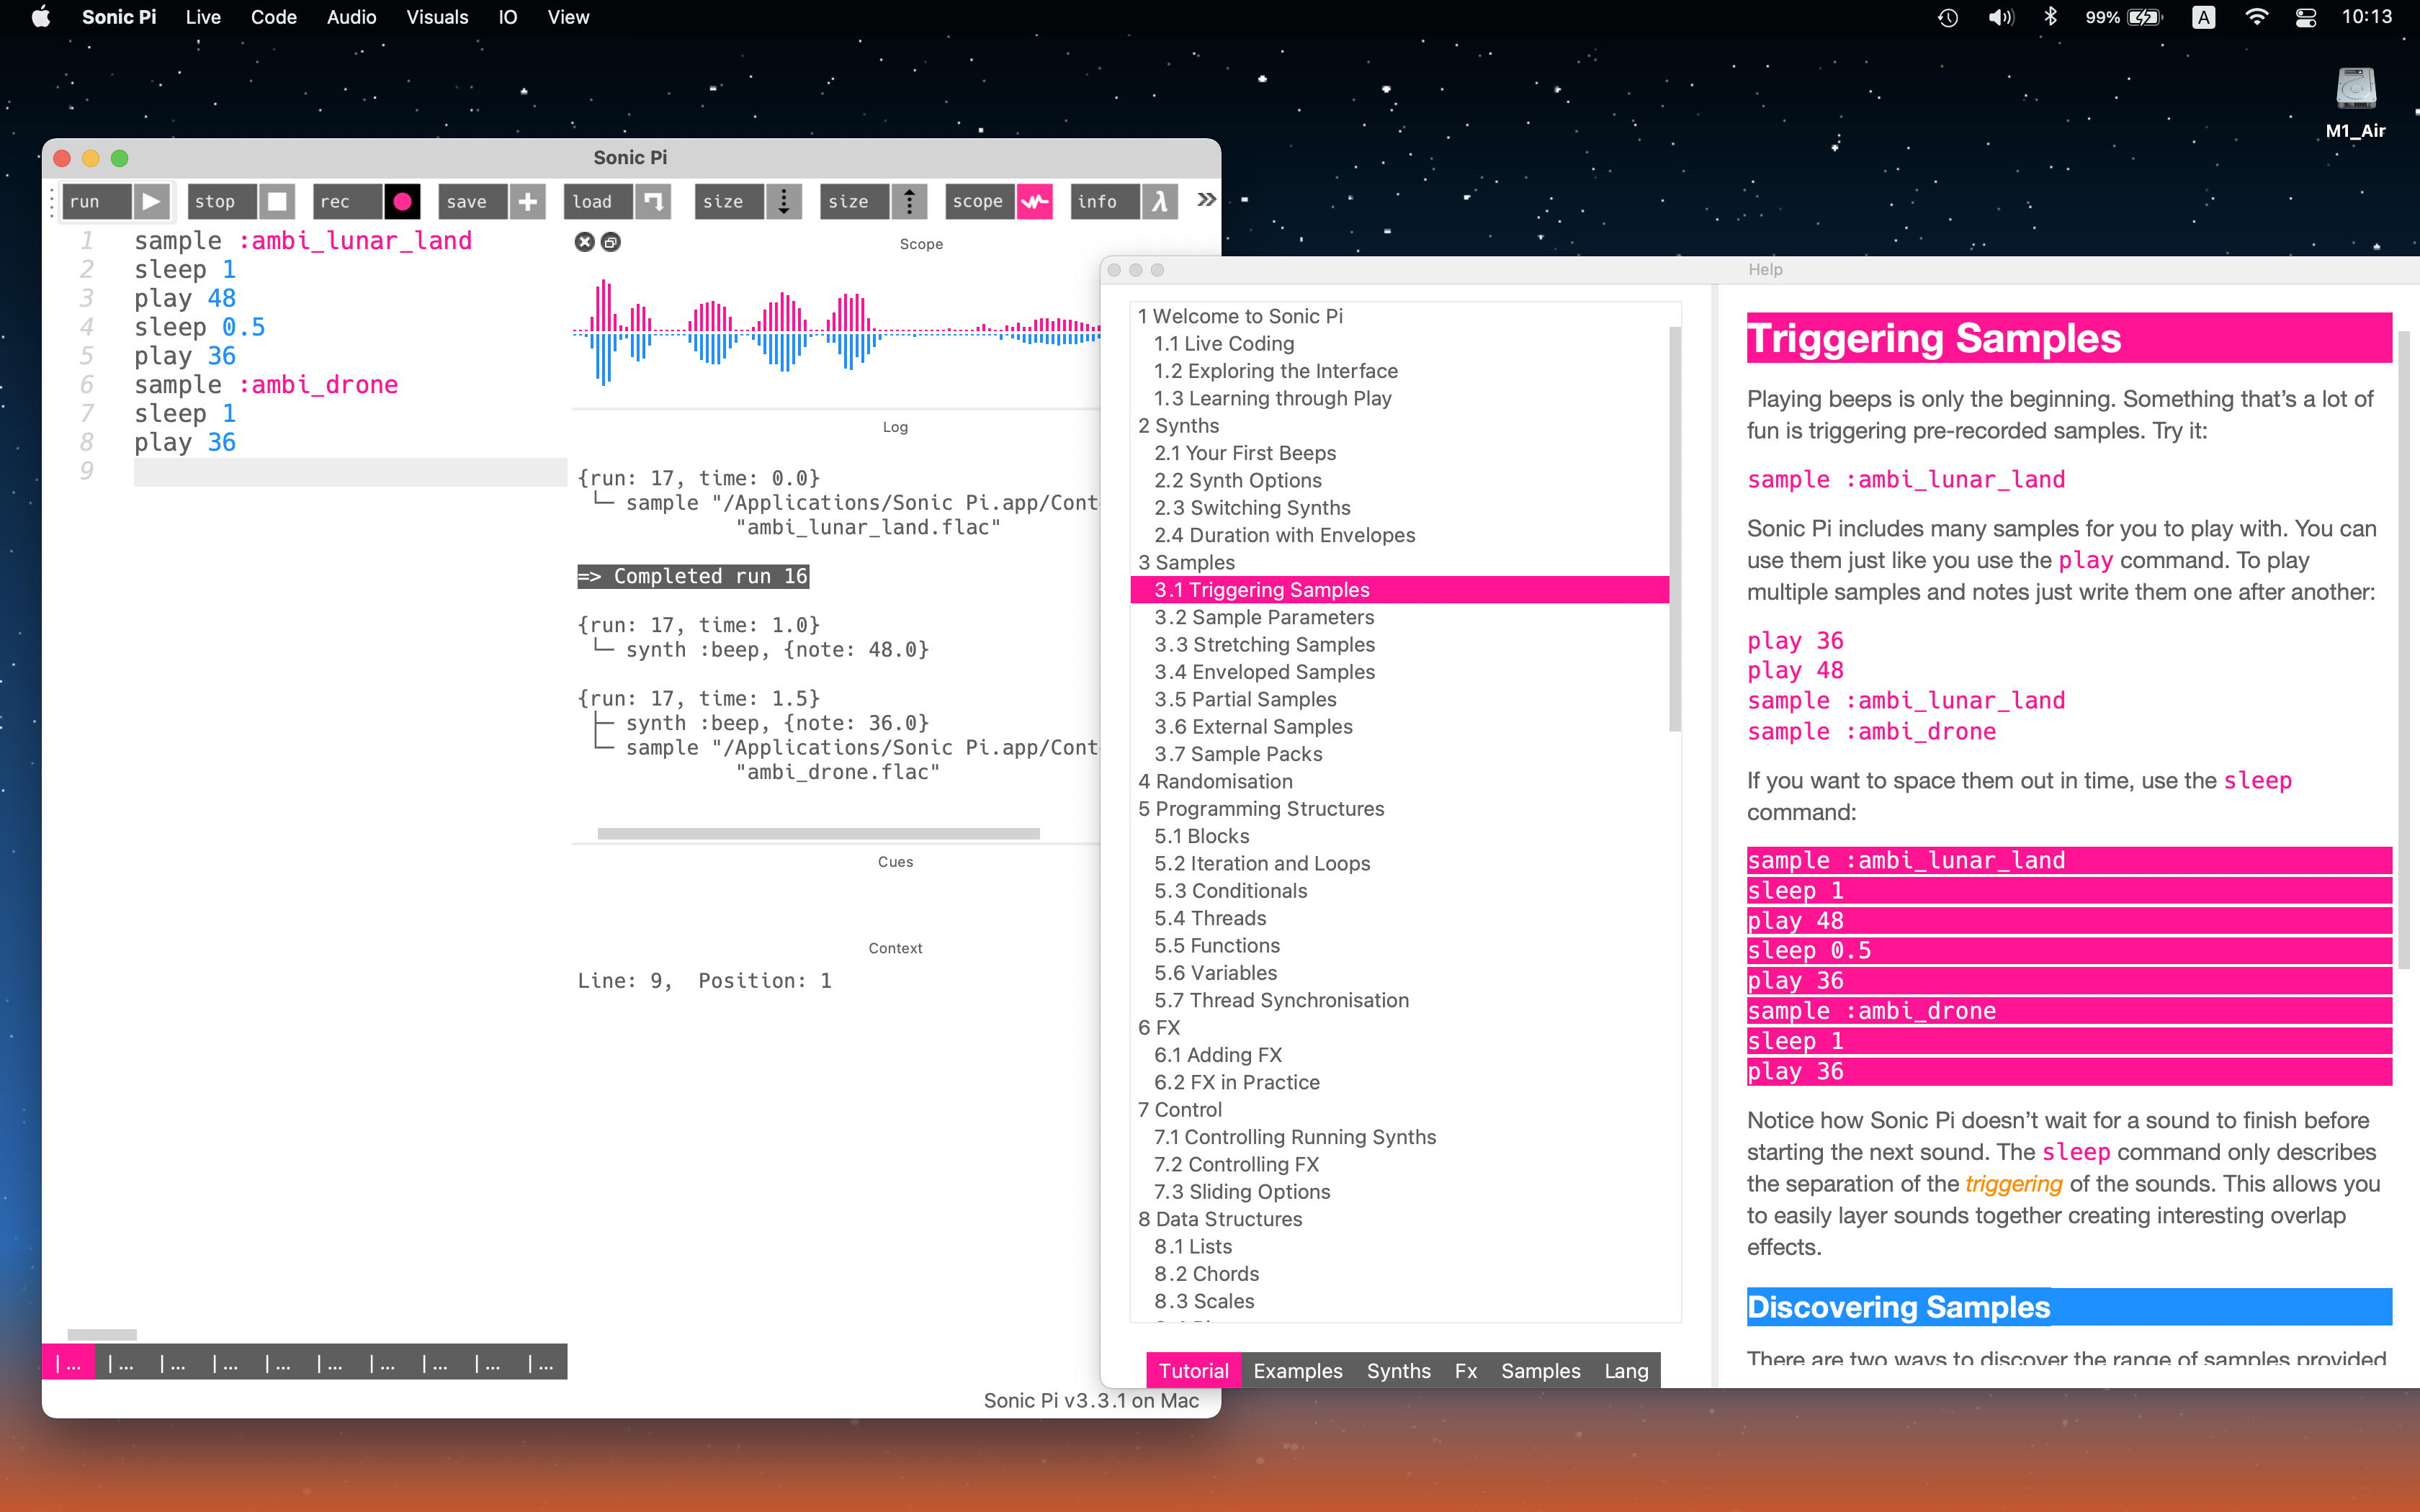Switch to the Examples tab

[x=1297, y=1370]
